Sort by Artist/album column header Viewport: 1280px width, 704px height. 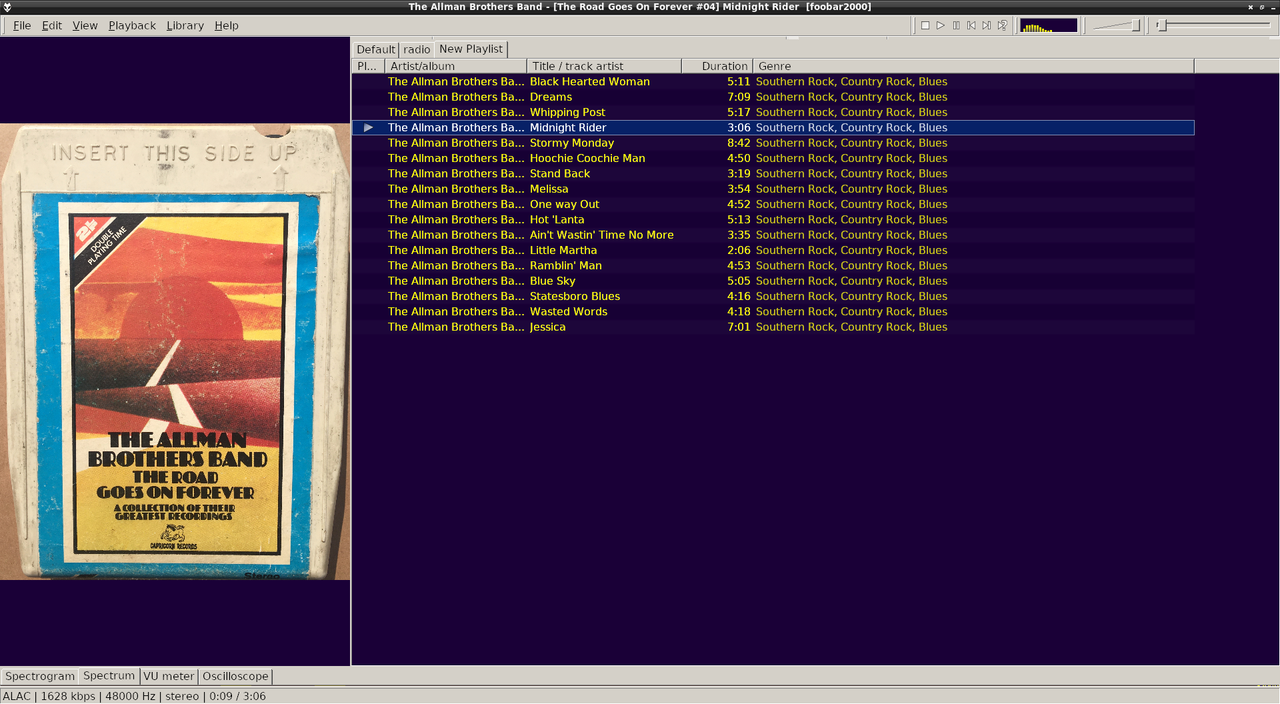pyautogui.click(x=456, y=66)
